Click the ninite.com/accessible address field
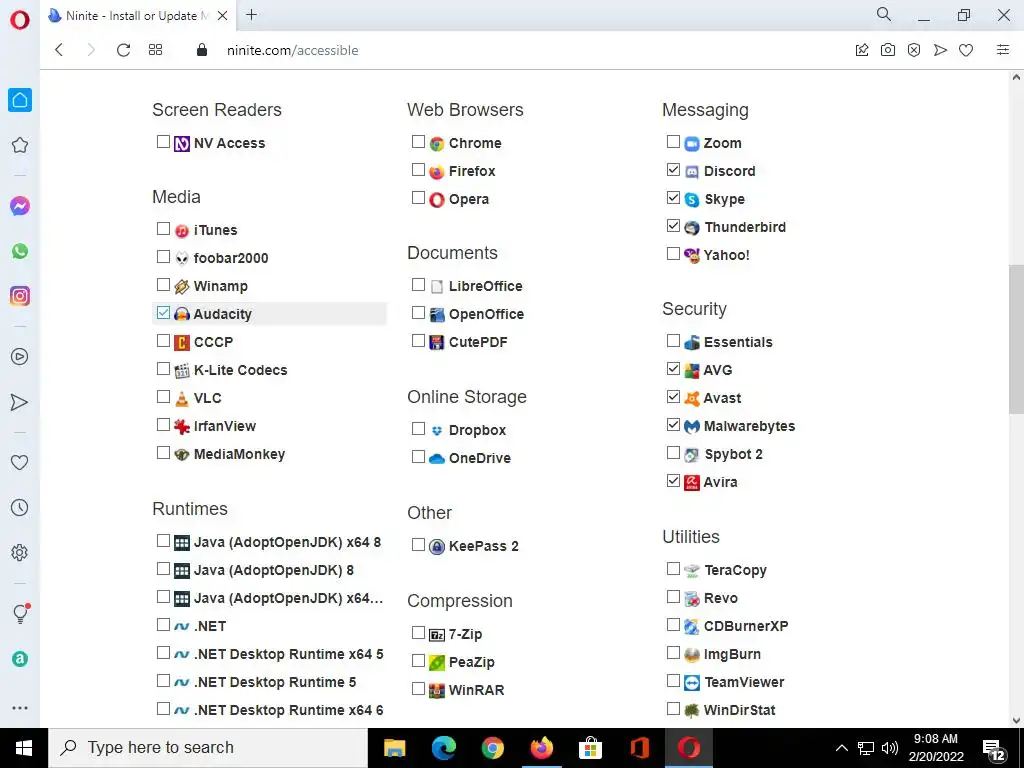Image resolution: width=1024 pixels, height=768 pixels. click(x=293, y=50)
